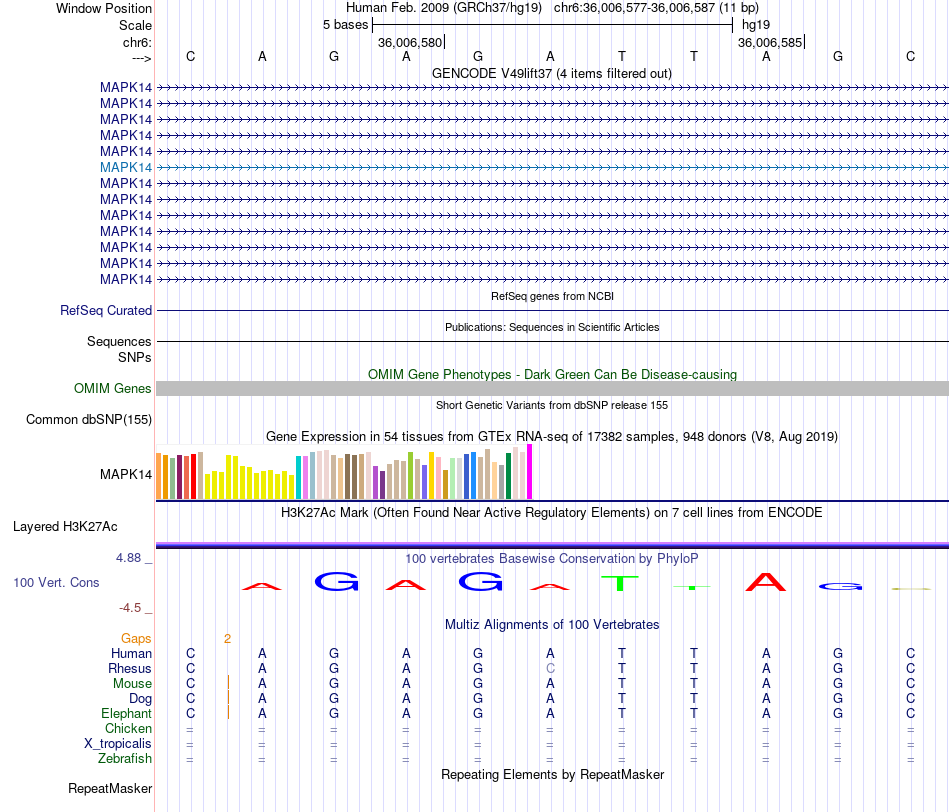Click the tall green T in PhyloP logo
The height and width of the screenshot is (812, 950).
click(x=619, y=584)
